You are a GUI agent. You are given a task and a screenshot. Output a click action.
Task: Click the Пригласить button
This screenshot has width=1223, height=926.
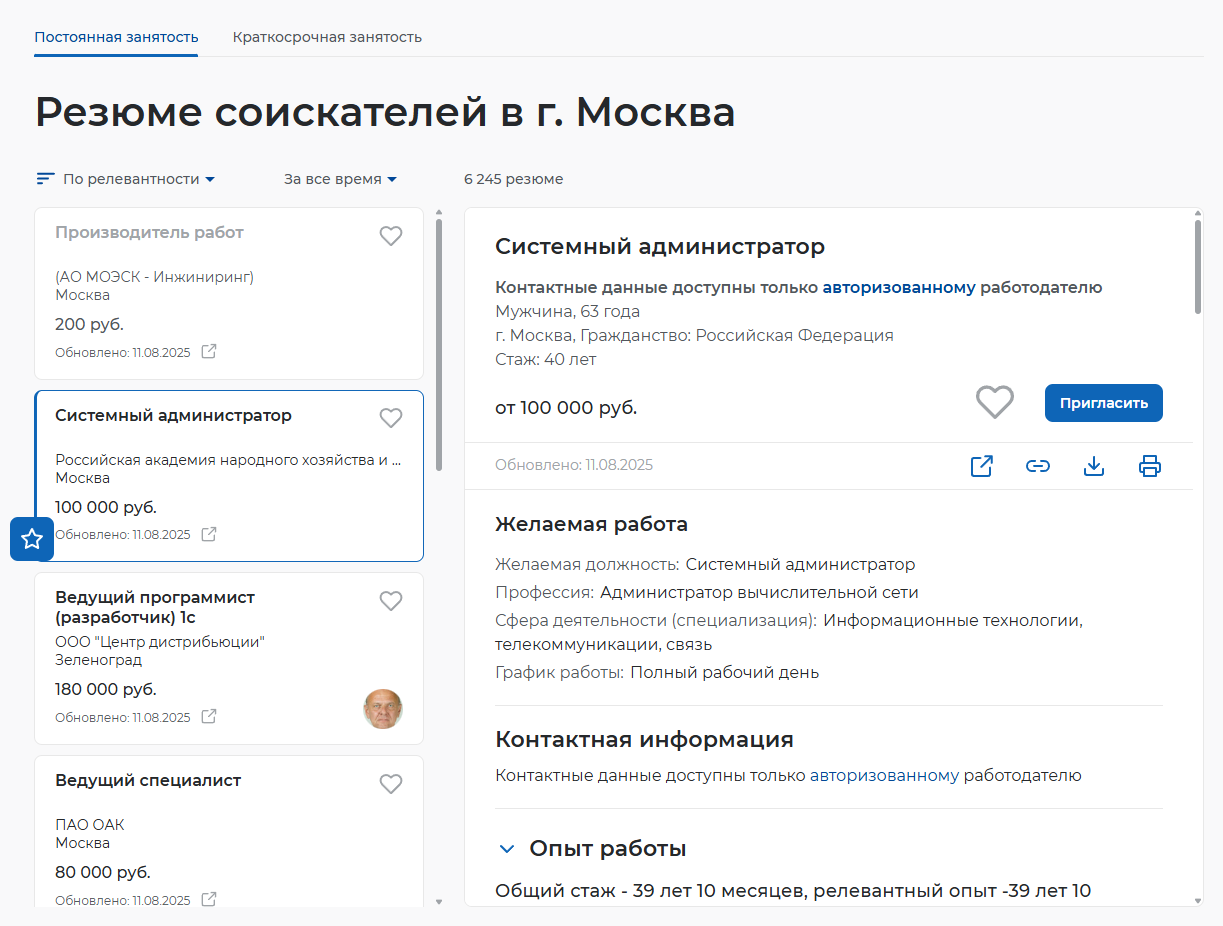point(1103,403)
